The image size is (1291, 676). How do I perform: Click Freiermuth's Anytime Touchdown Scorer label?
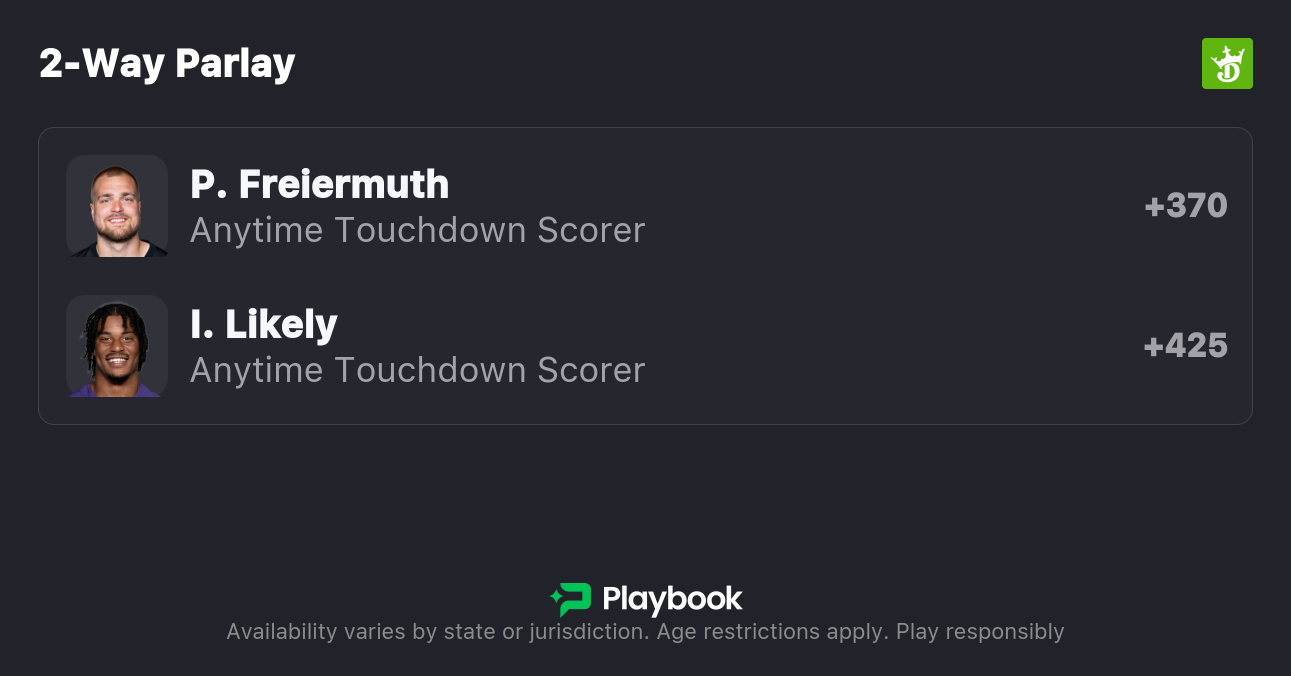point(417,230)
